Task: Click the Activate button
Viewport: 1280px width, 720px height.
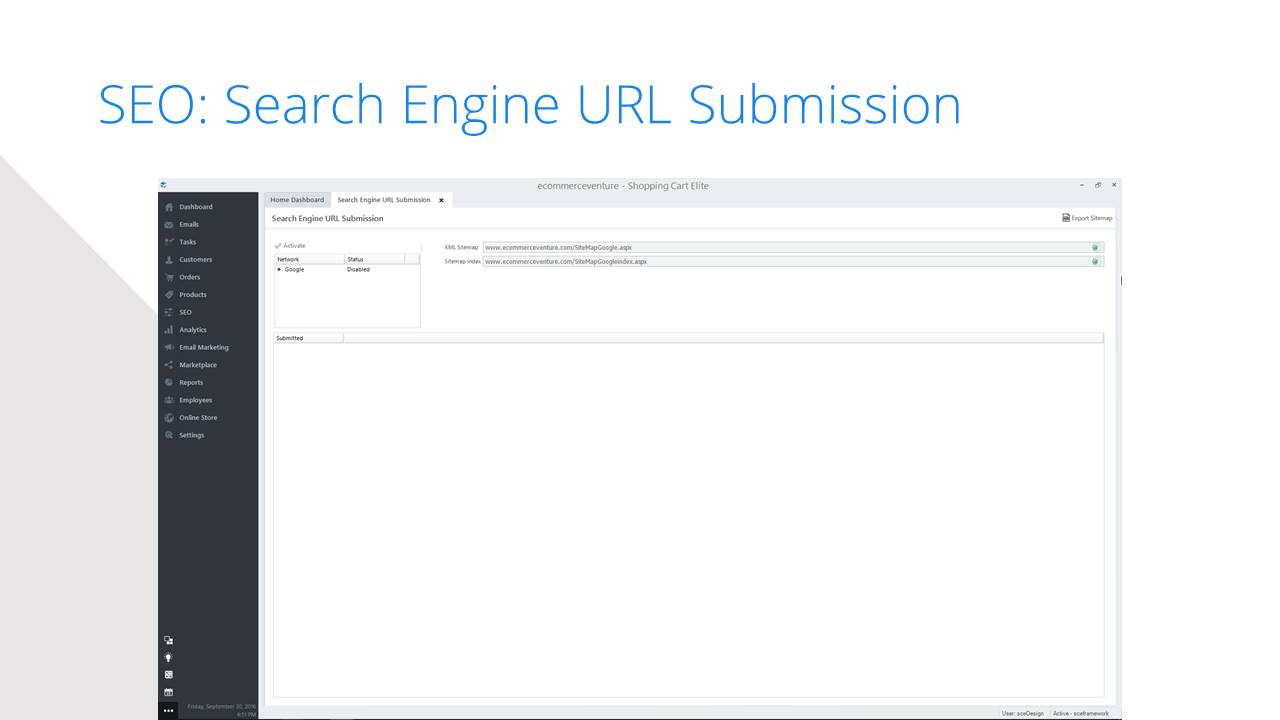Action: coord(291,246)
